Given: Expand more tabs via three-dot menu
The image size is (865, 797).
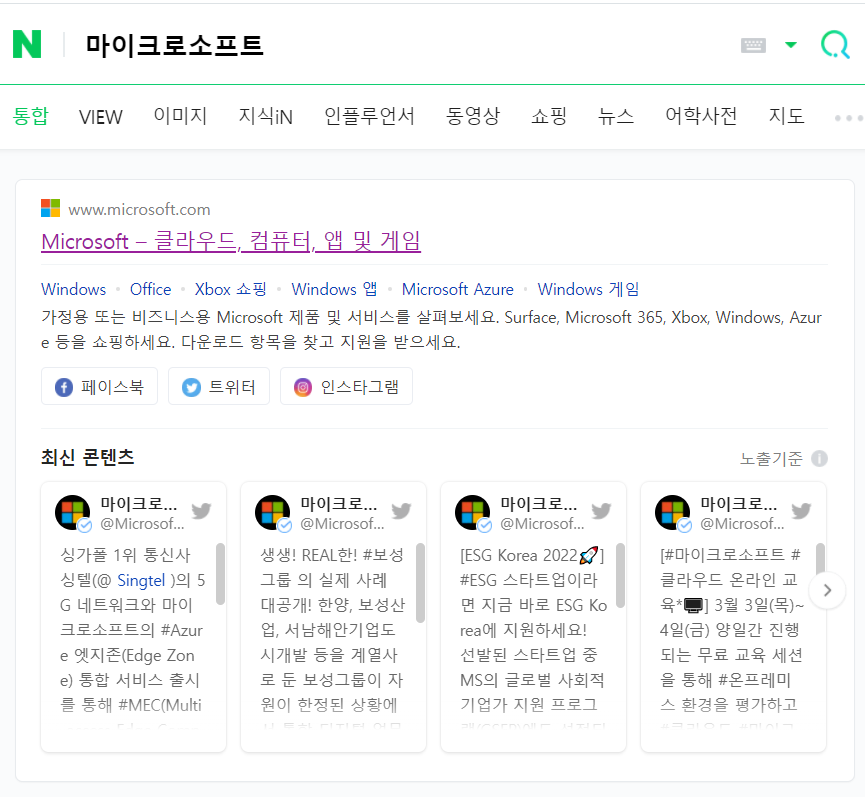Looking at the screenshot, I should (848, 118).
